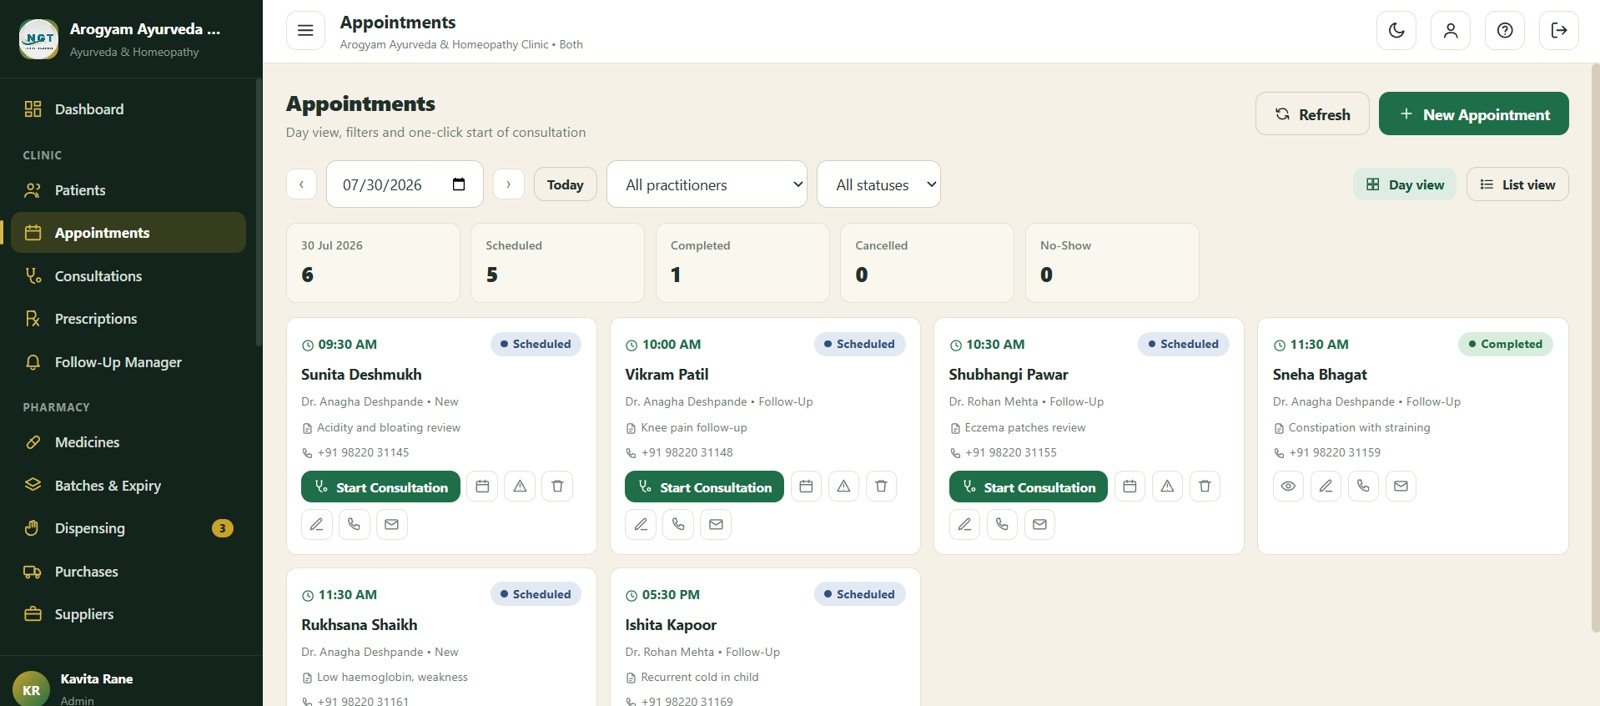
Task: Open Consultations in the sidebar
Action: tap(128, 276)
